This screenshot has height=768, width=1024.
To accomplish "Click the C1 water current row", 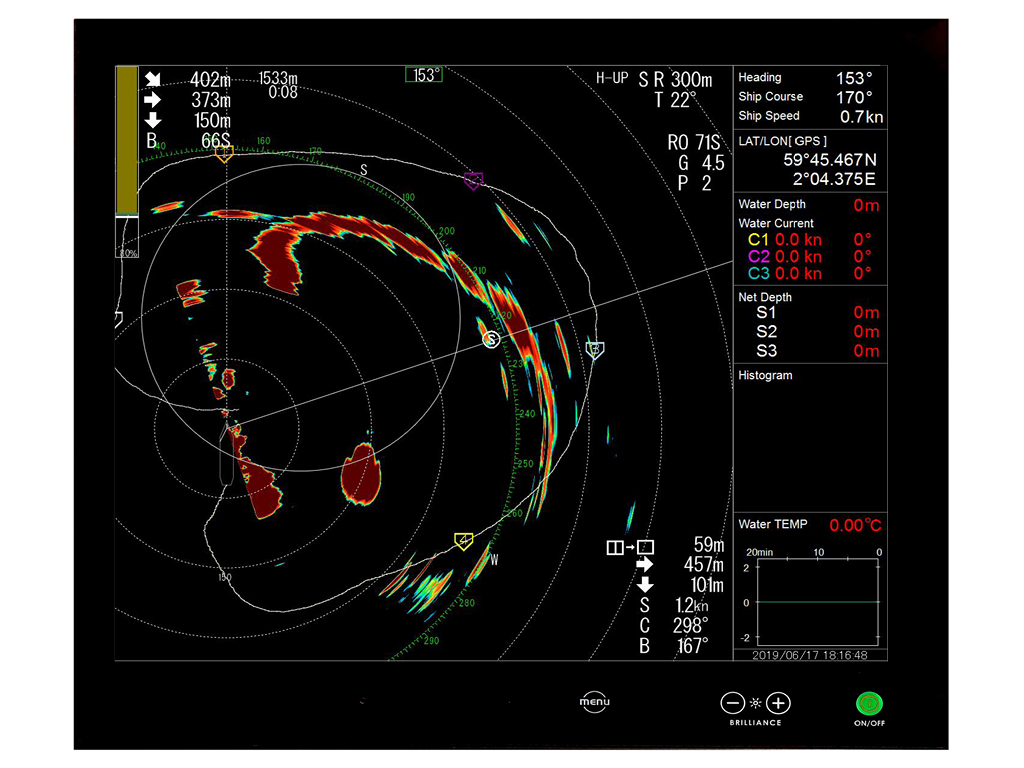I will tap(810, 240).
